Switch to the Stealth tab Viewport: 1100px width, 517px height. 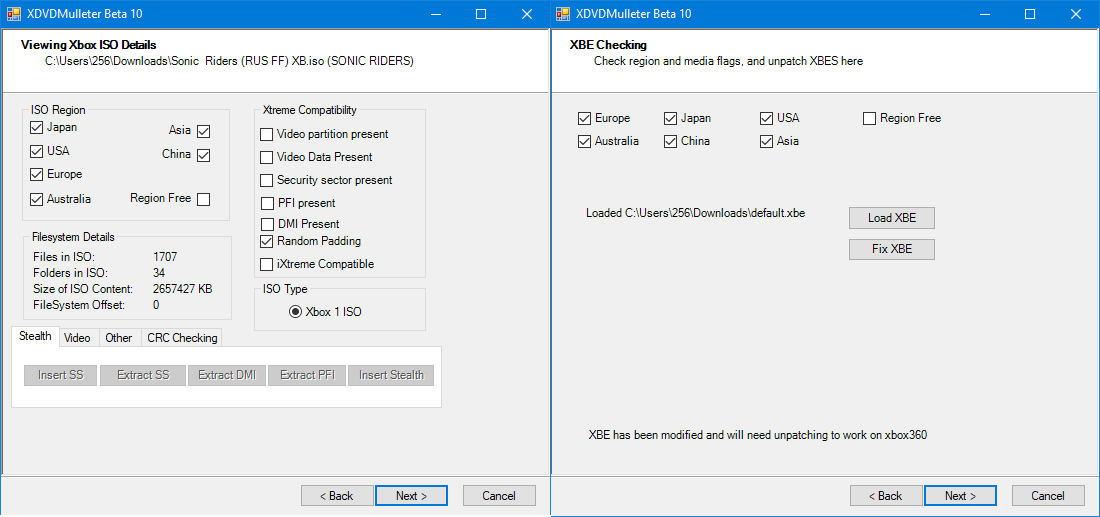click(35, 336)
